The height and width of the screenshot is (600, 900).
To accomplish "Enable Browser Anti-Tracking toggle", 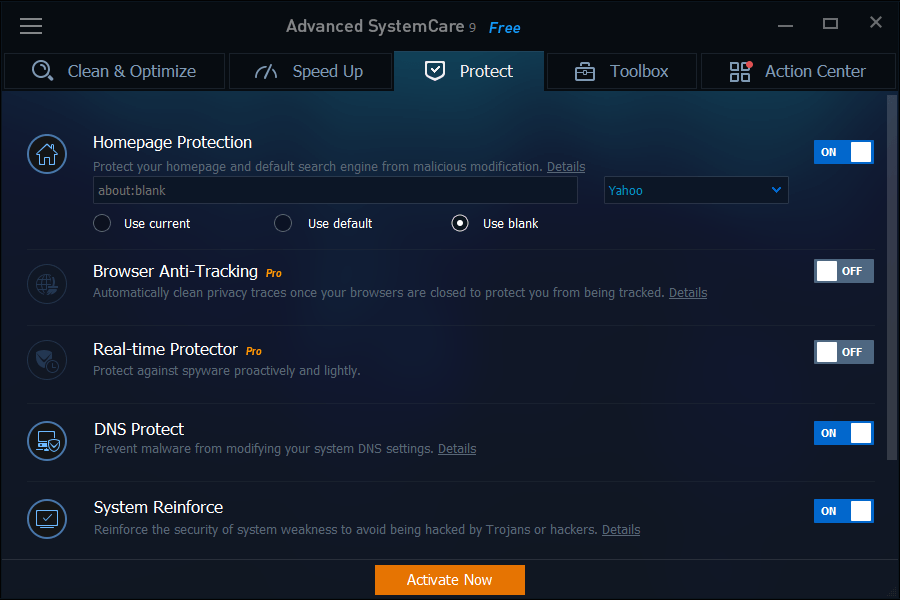I will click(x=844, y=271).
